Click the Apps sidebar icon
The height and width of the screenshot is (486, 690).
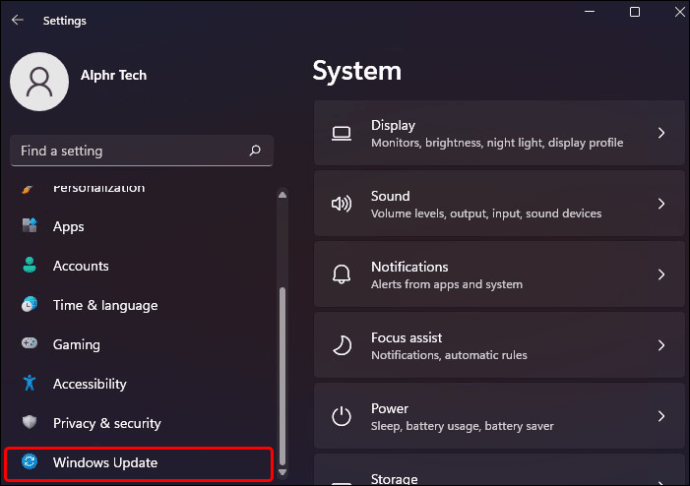pyautogui.click(x=30, y=227)
